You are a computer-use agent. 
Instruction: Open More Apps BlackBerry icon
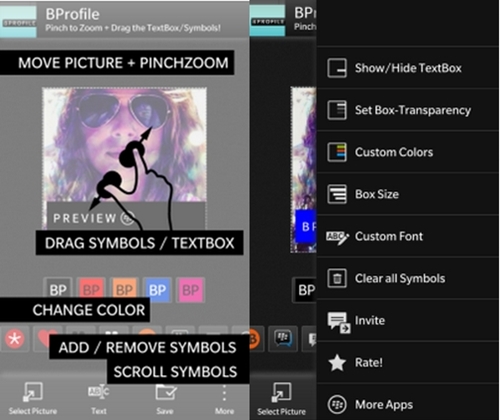click(337, 404)
